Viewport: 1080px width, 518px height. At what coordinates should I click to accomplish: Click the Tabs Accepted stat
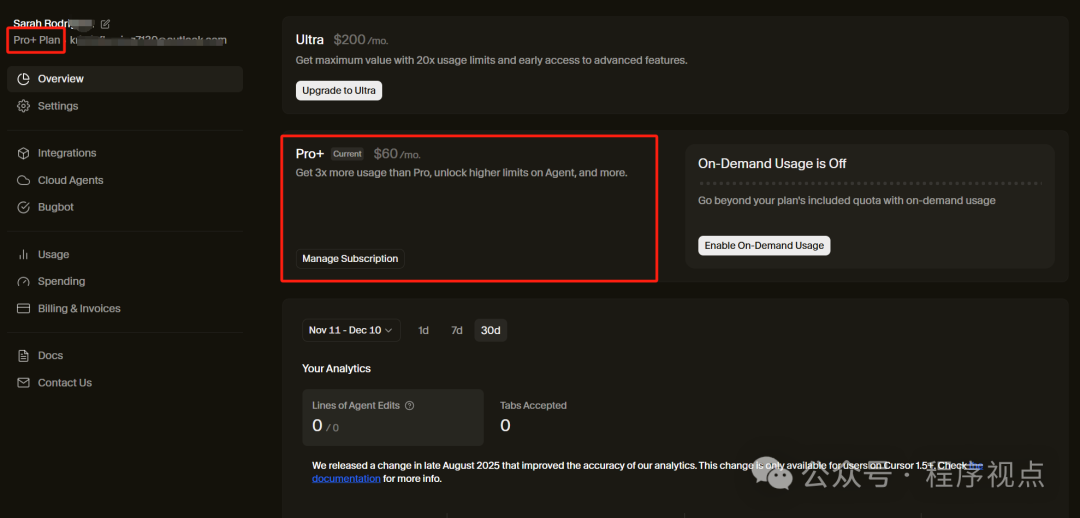pos(533,417)
